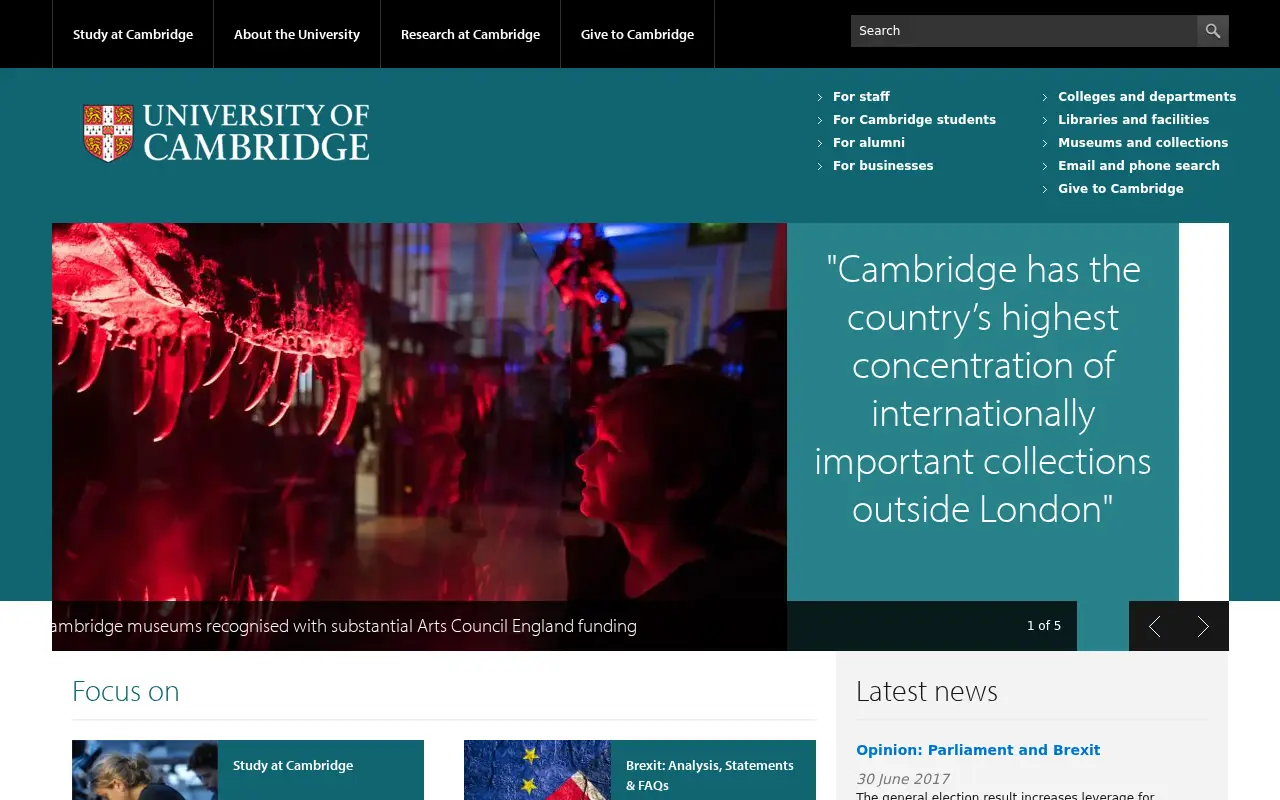Click the search magnifier icon button
The height and width of the screenshot is (800, 1280).
coord(1213,31)
